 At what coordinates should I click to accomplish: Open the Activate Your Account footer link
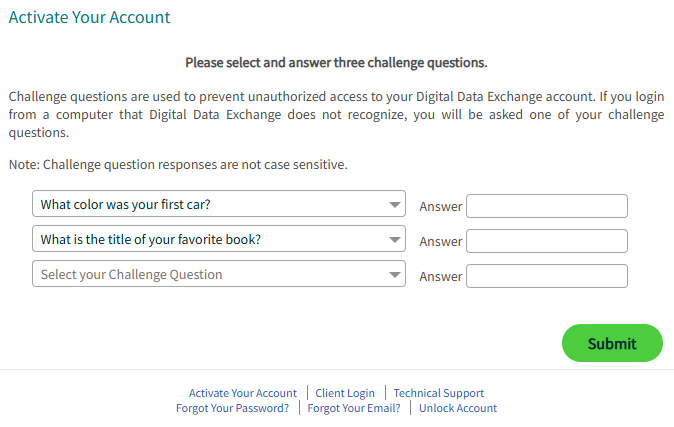click(243, 393)
